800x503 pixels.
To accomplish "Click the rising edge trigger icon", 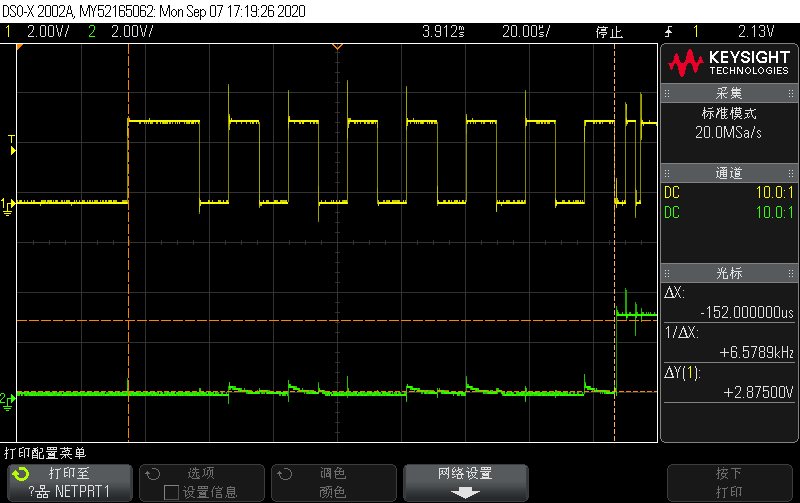I will click(669, 32).
